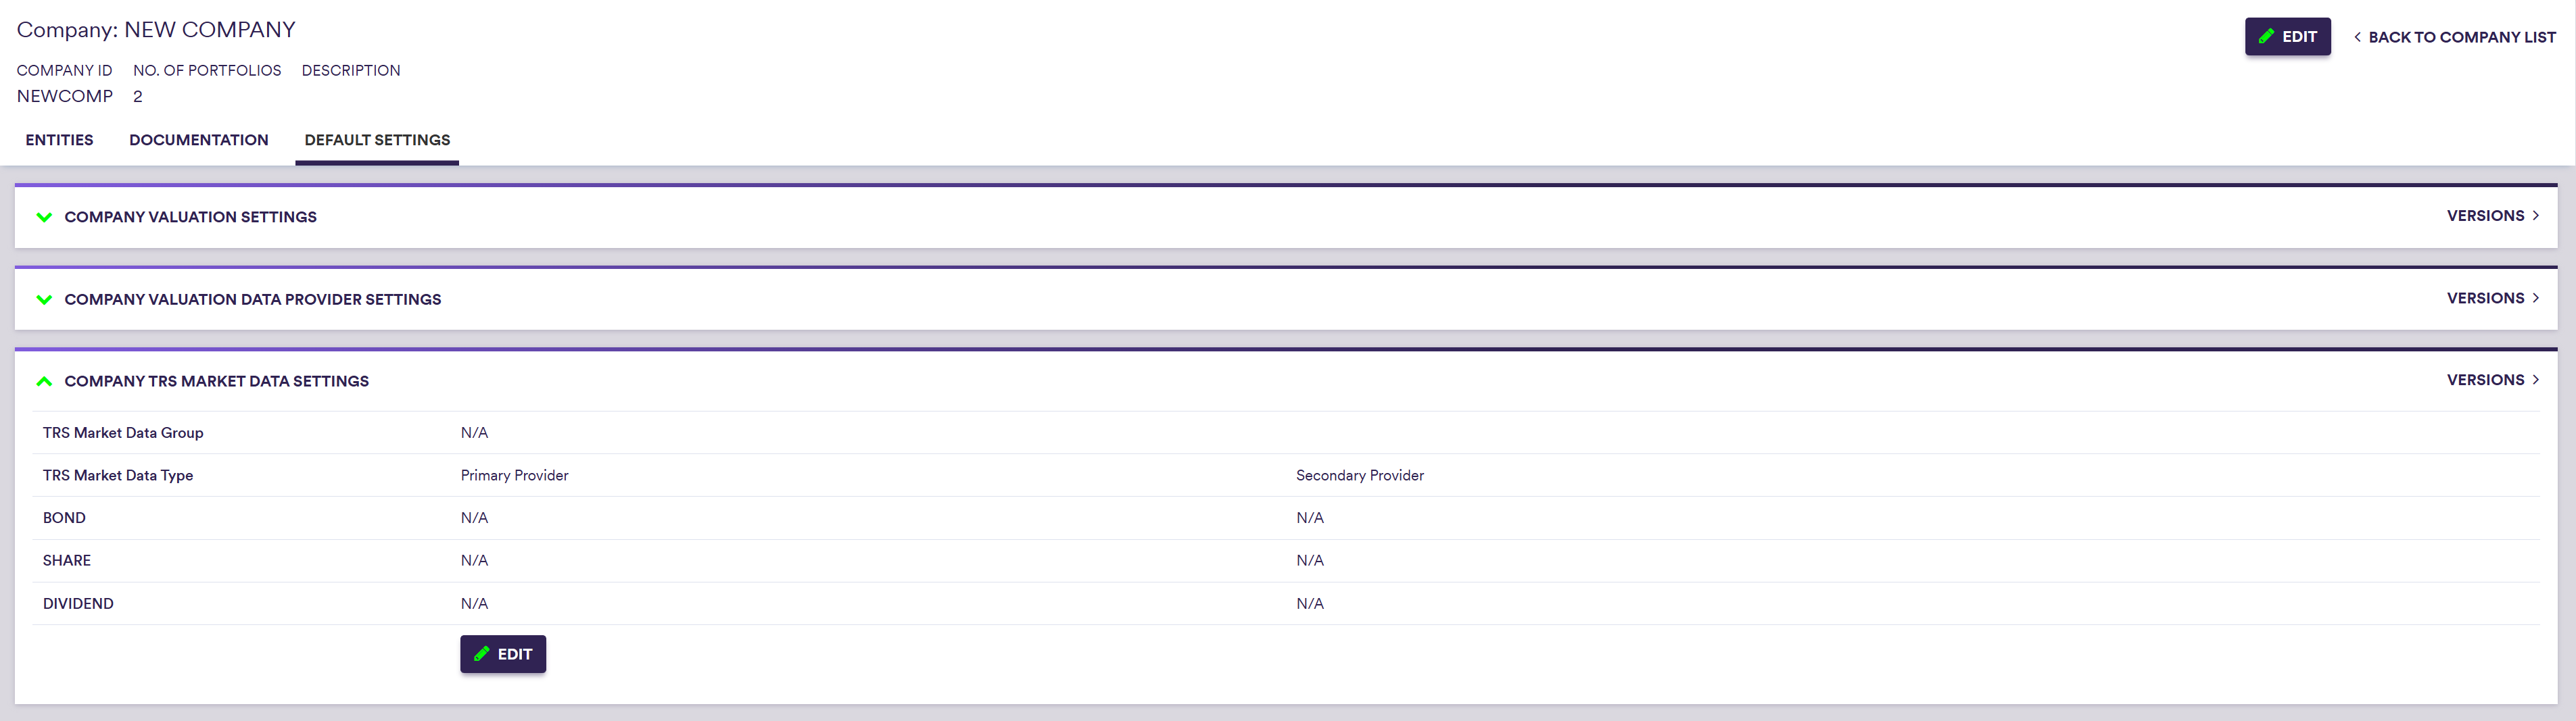Image resolution: width=2576 pixels, height=721 pixels.
Task: Switch to the Entities tab
Action: pyautogui.click(x=59, y=140)
